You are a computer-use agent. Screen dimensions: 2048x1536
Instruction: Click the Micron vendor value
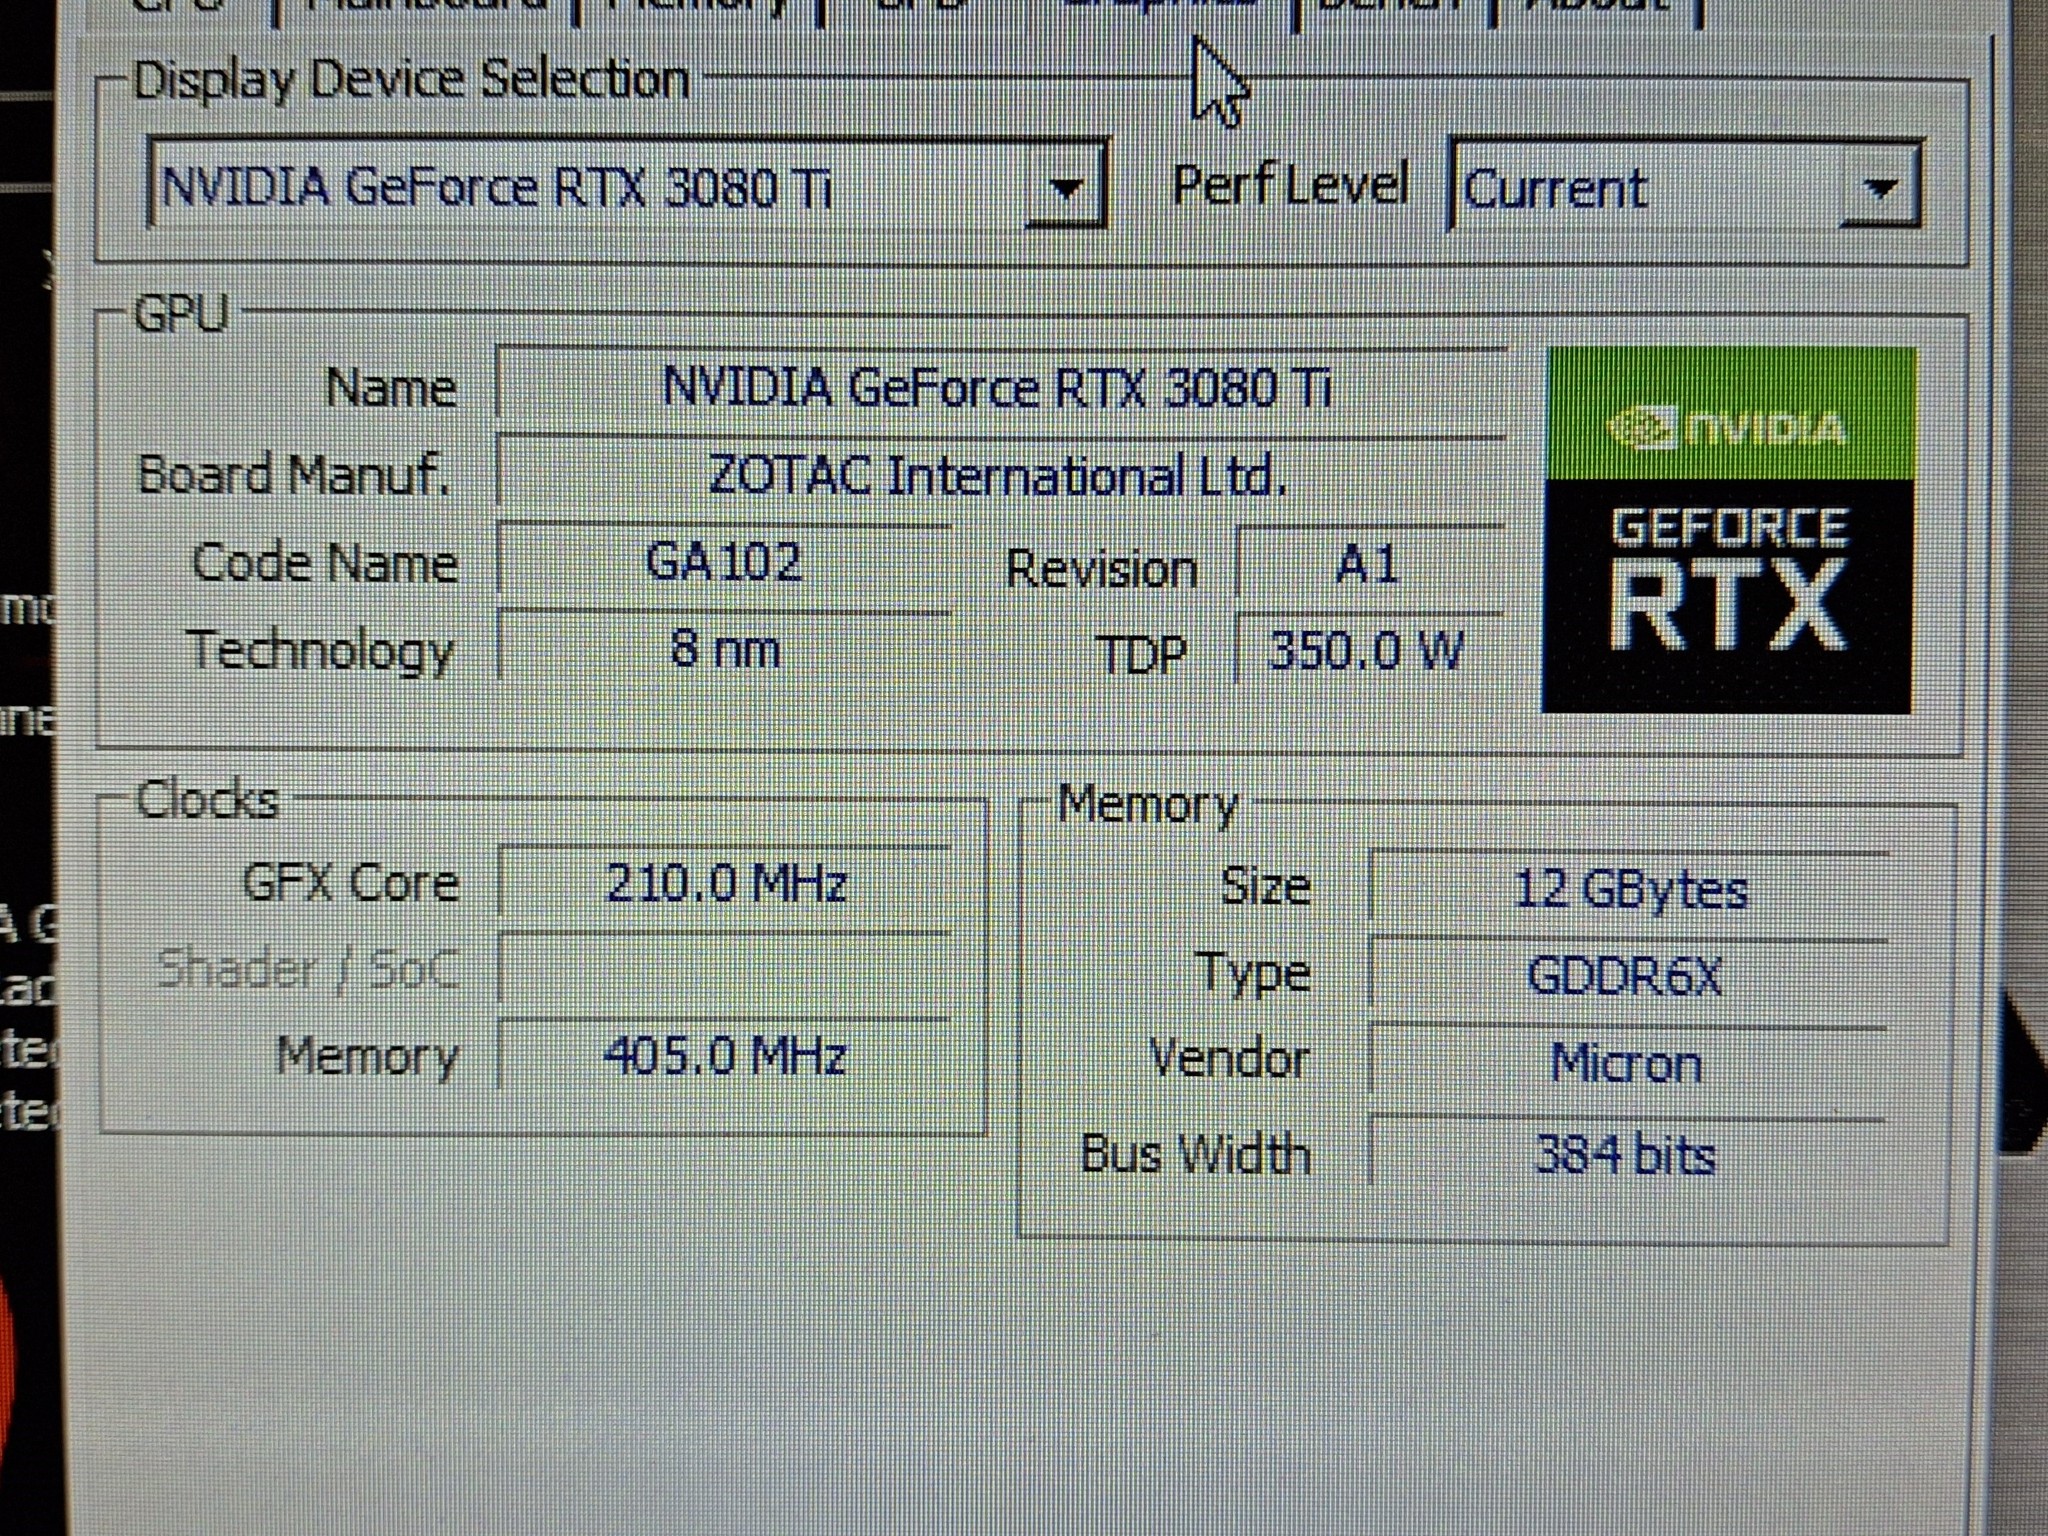(x=1628, y=1063)
